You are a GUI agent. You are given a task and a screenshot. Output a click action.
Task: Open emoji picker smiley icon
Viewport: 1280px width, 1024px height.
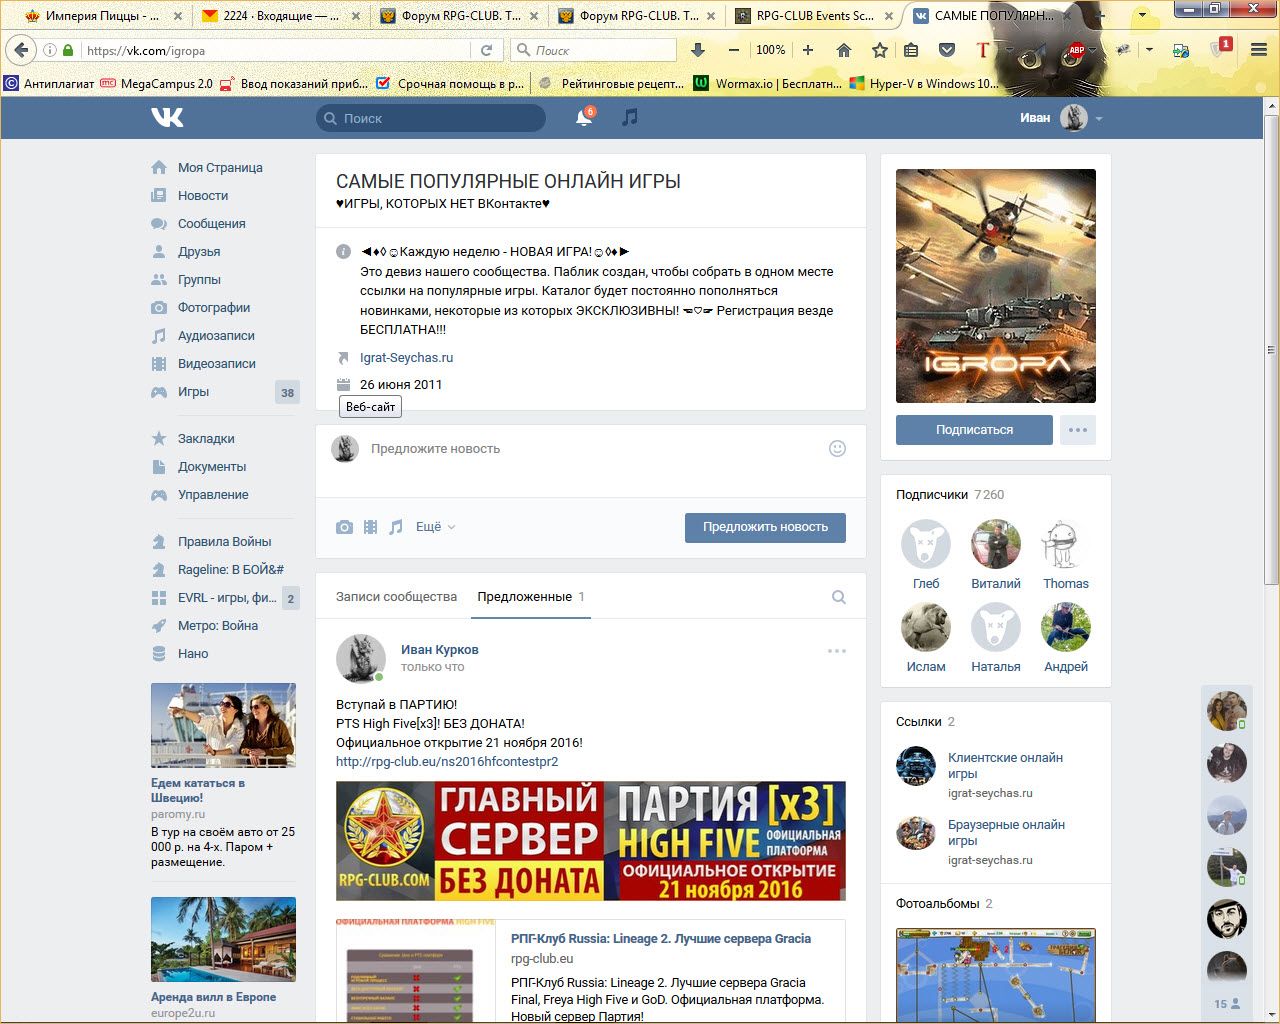click(x=838, y=449)
